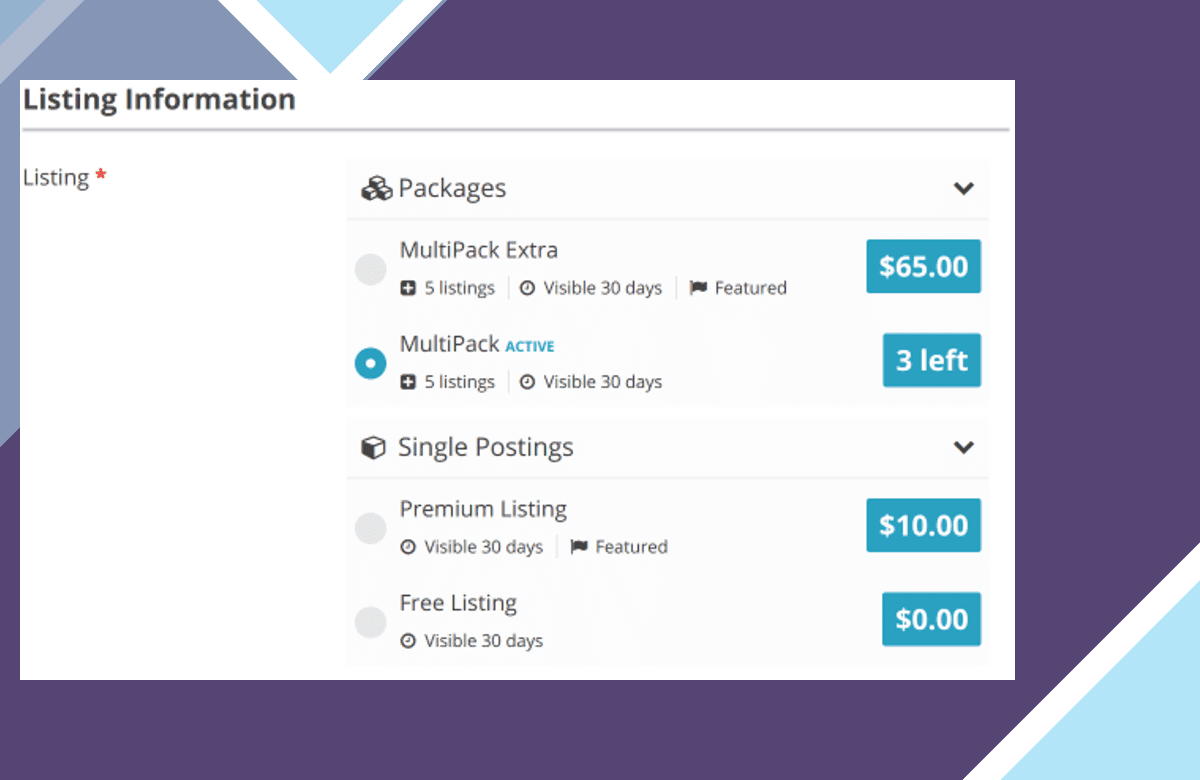
Task: Click the Featured flag icon under MultiPack Extra
Action: pos(698,288)
